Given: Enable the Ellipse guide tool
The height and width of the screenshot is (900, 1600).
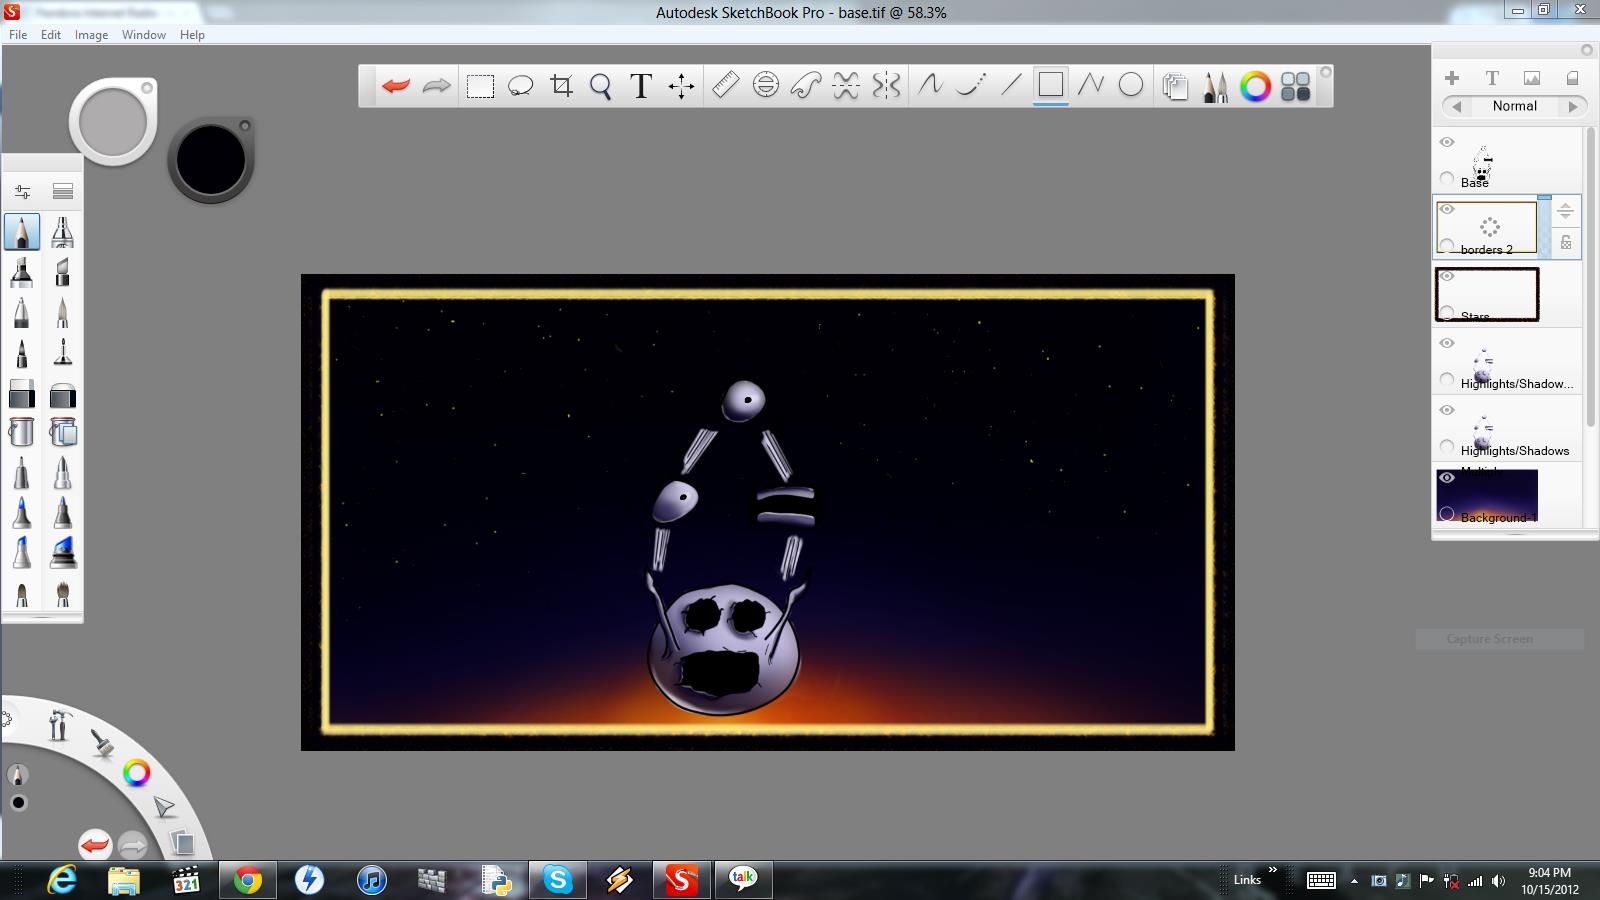Looking at the screenshot, I should (x=766, y=85).
